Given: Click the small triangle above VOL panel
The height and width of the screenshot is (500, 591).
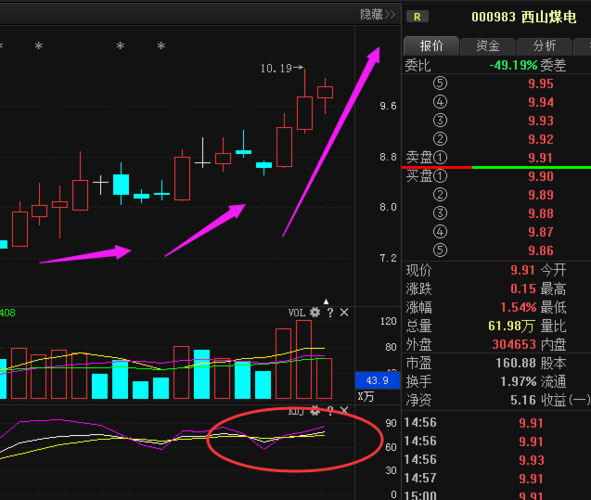Looking at the screenshot, I should [x=326, y=301].
